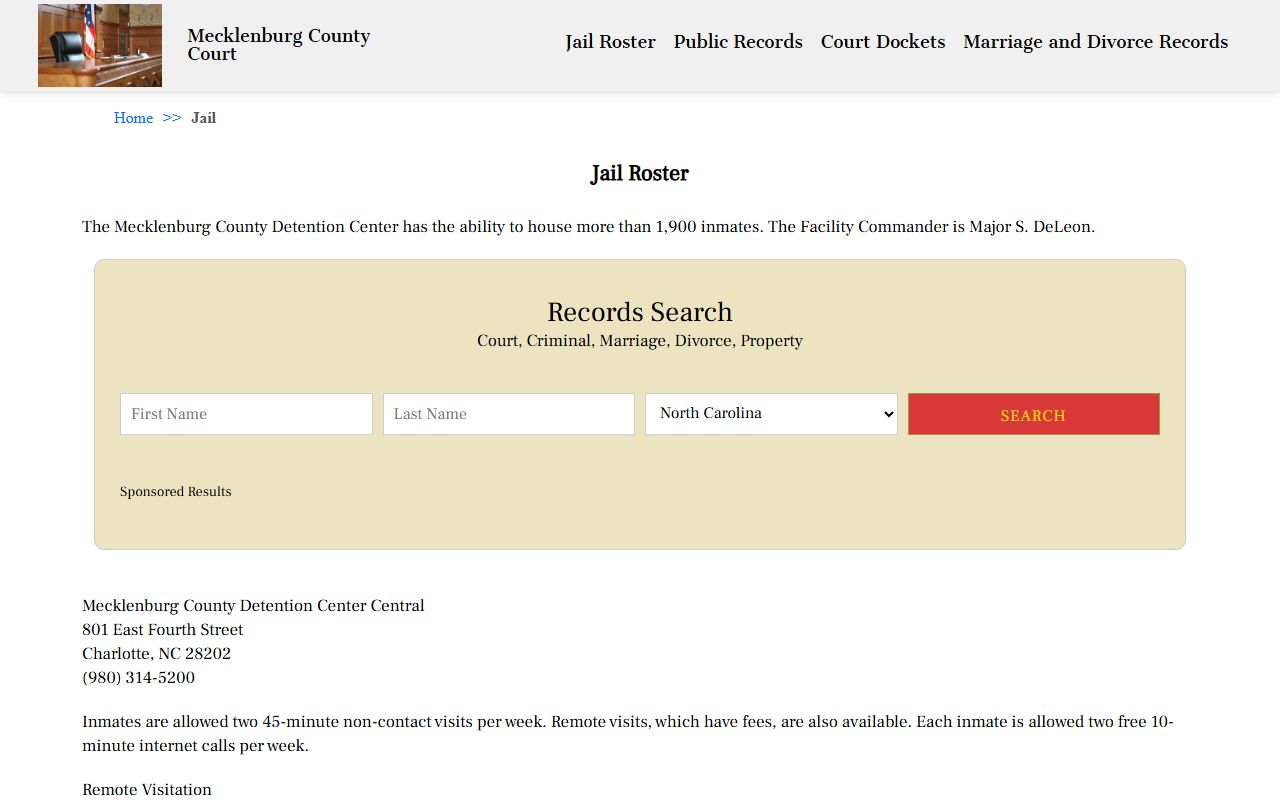The image size is (1280, 800).
Task: Click the Remote Visitation text
Action: point(147,790)
